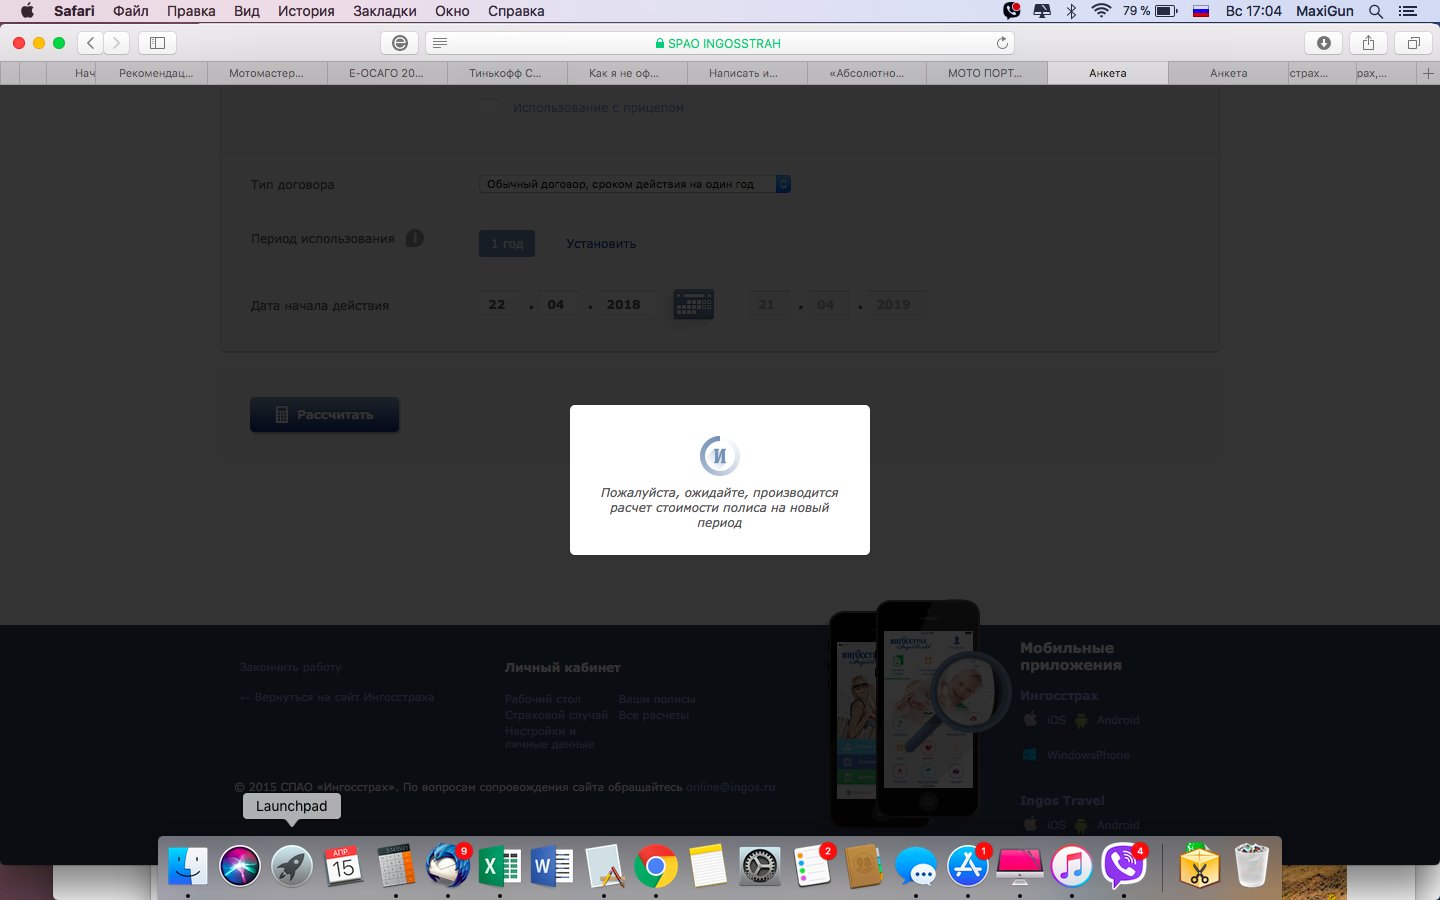This screenshot has height=900, width=1440.
Task: Show all tabs overview
Action: coord(1413,43)
